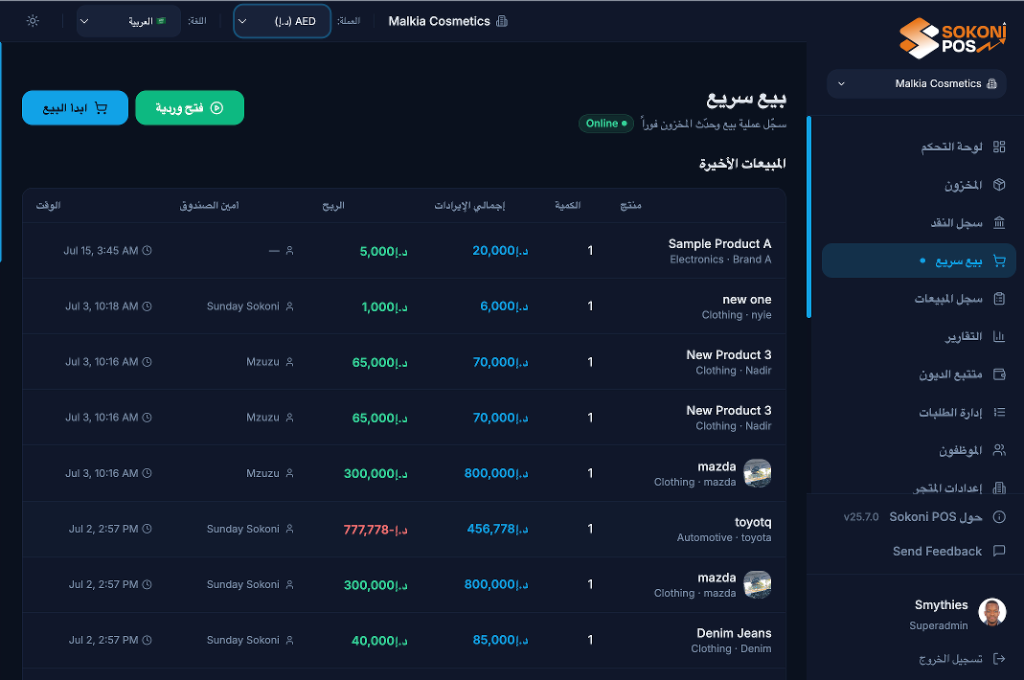Screen dimensions: 1024x680
Task: Click the bank building icon in sidebar
Action: (999, 223)
